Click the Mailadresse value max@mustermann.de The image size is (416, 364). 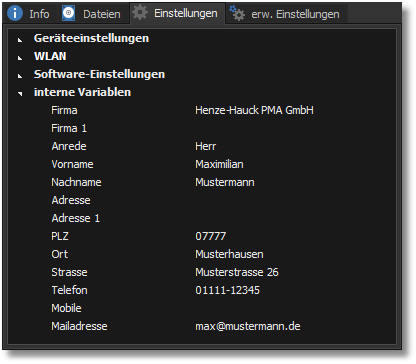[248, 326]
